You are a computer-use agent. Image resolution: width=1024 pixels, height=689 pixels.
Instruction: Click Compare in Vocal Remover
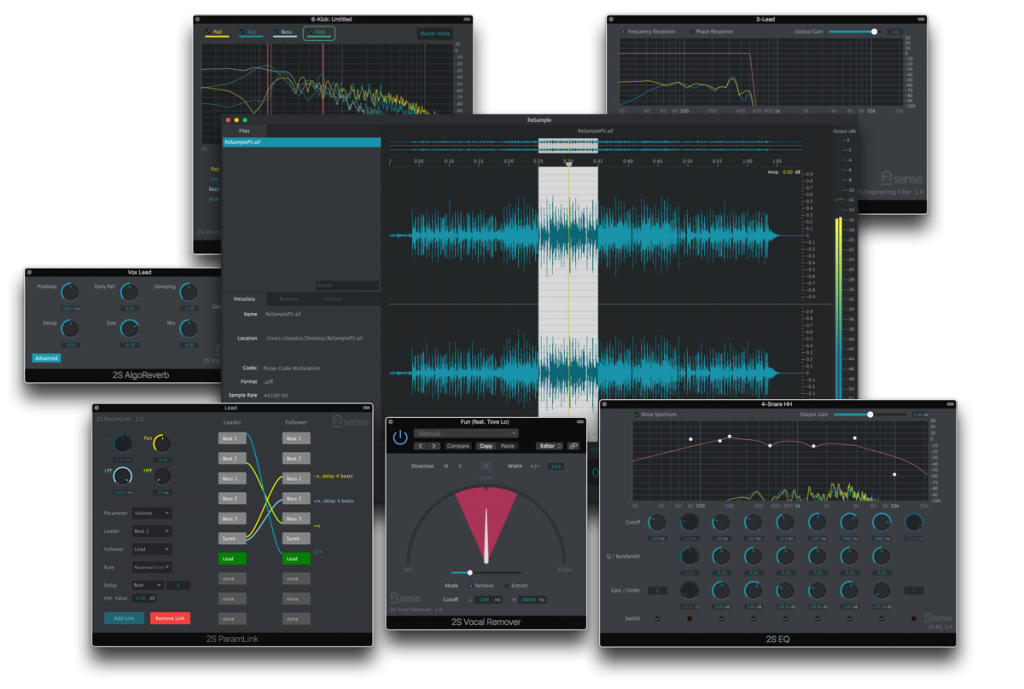[458, 446]
